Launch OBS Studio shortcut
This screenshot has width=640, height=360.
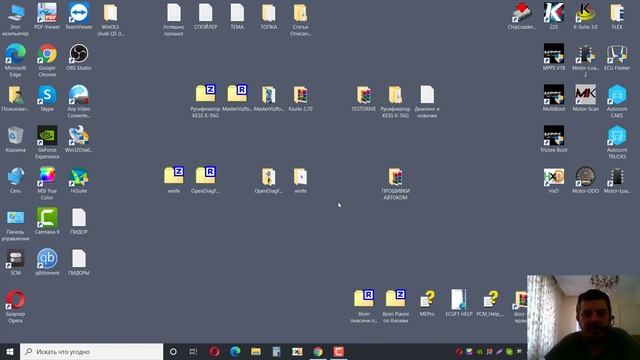point(79,54)
